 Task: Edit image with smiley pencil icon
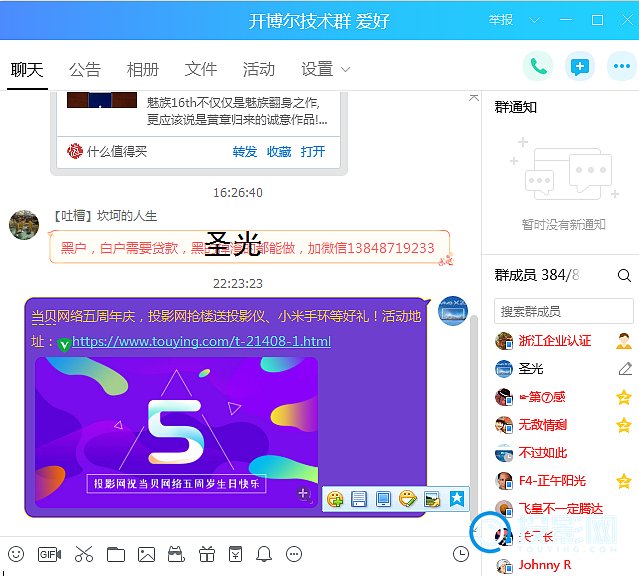click(x=408, y=499)
